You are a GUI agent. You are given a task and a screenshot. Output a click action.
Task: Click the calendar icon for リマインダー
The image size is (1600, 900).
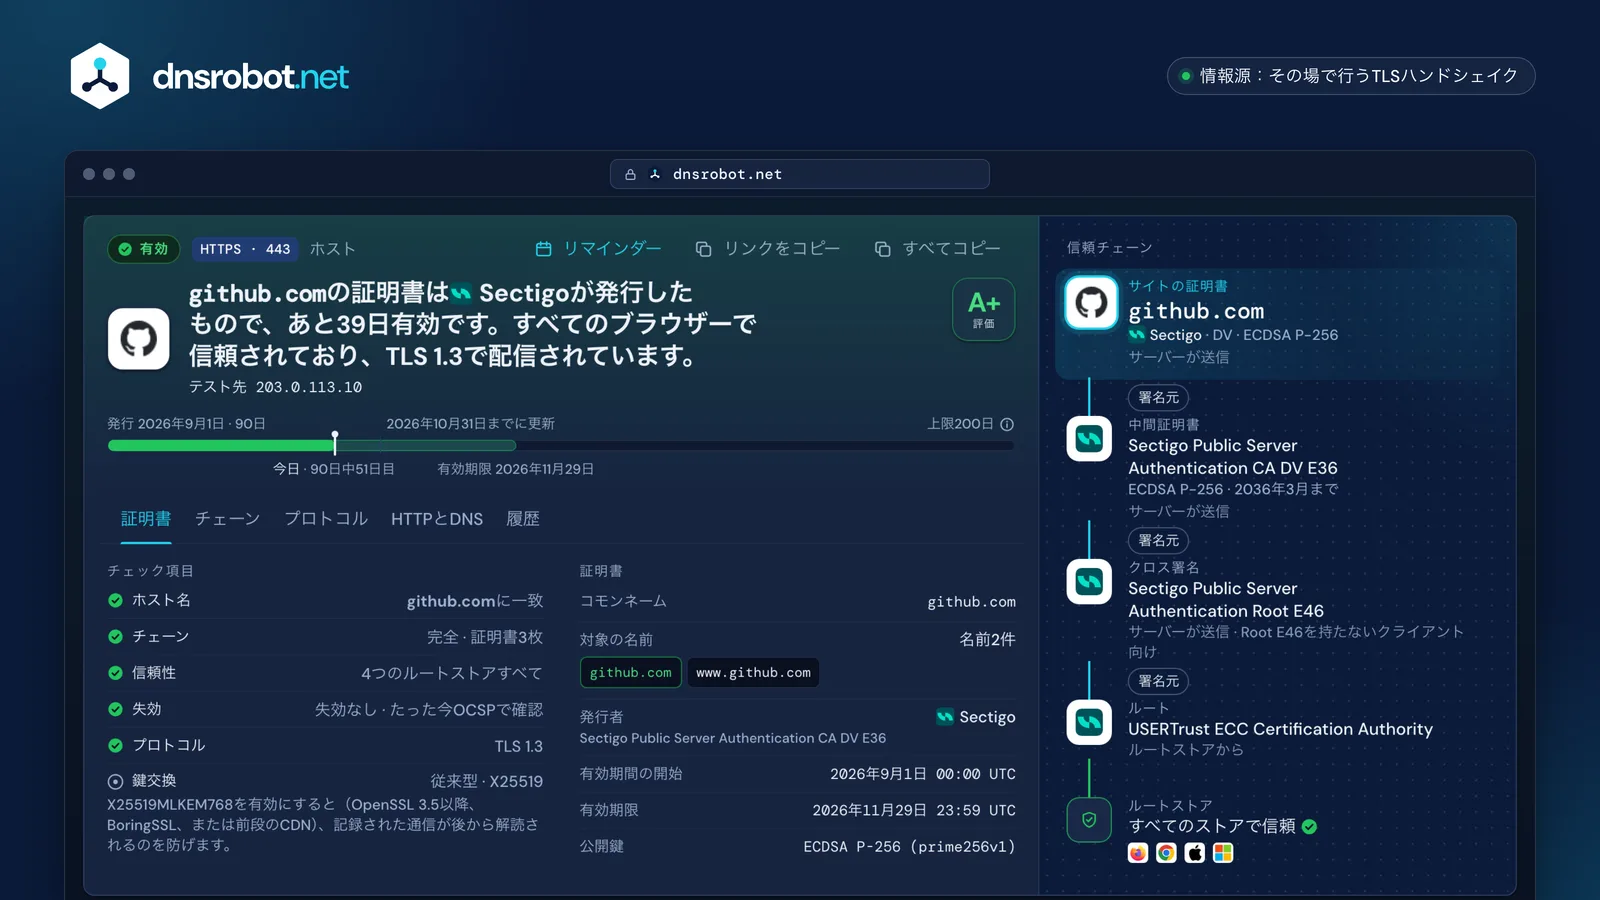[544, 249]
